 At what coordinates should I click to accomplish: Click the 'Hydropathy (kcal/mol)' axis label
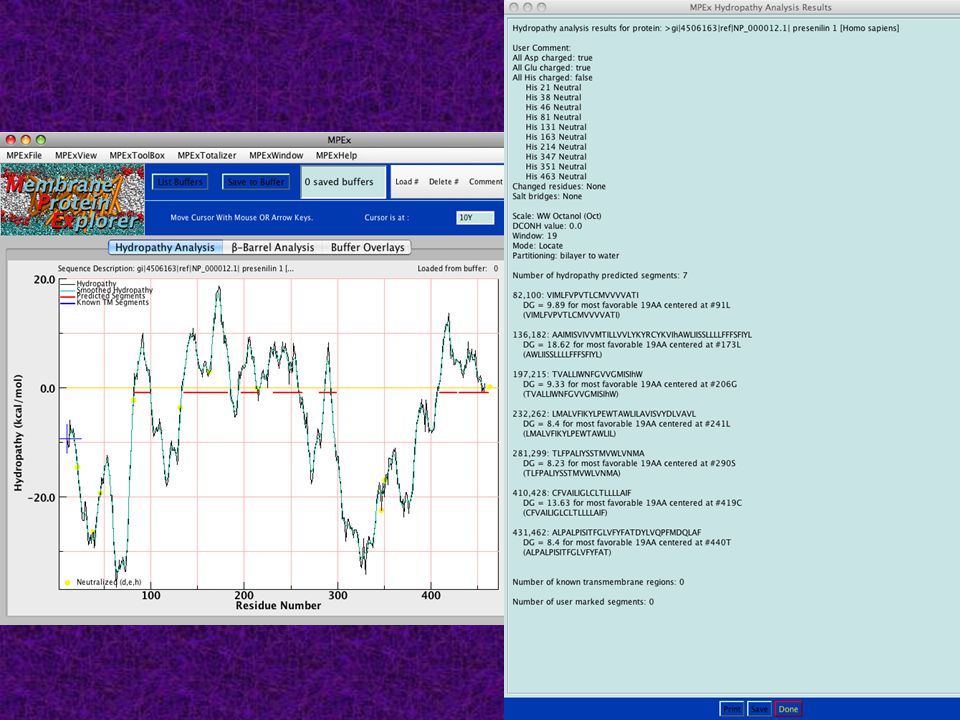point(18,433)
